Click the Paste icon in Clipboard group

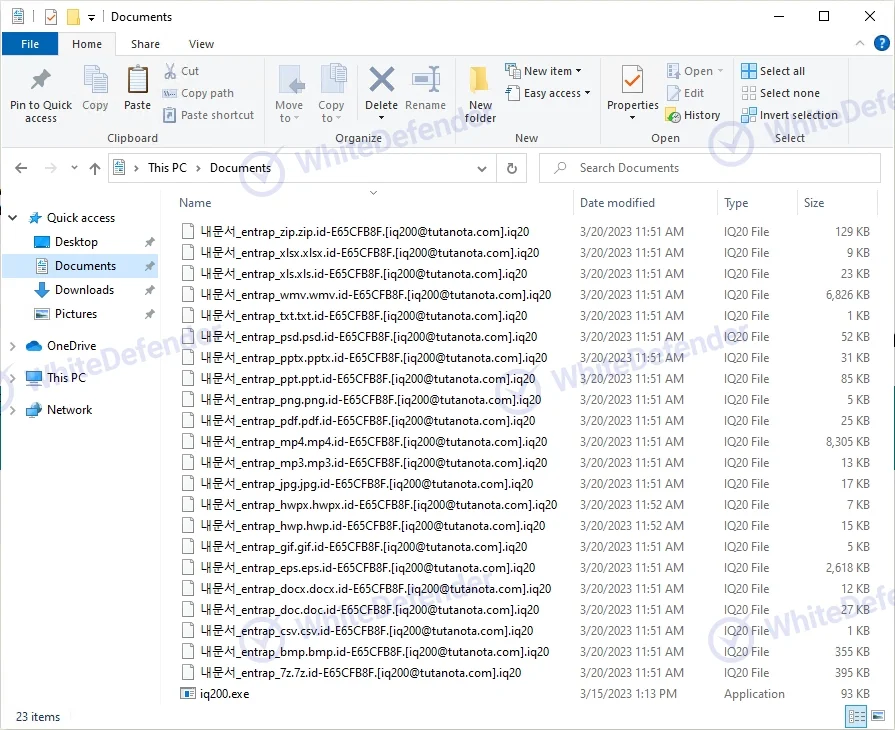pyautogui.click(x=138, y=81)
